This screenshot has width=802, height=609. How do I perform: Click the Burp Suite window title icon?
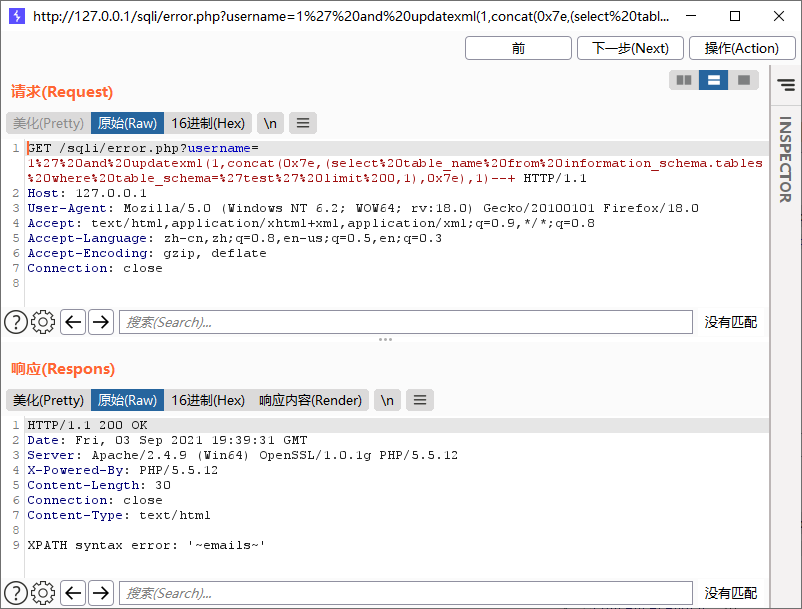(17, 16)
